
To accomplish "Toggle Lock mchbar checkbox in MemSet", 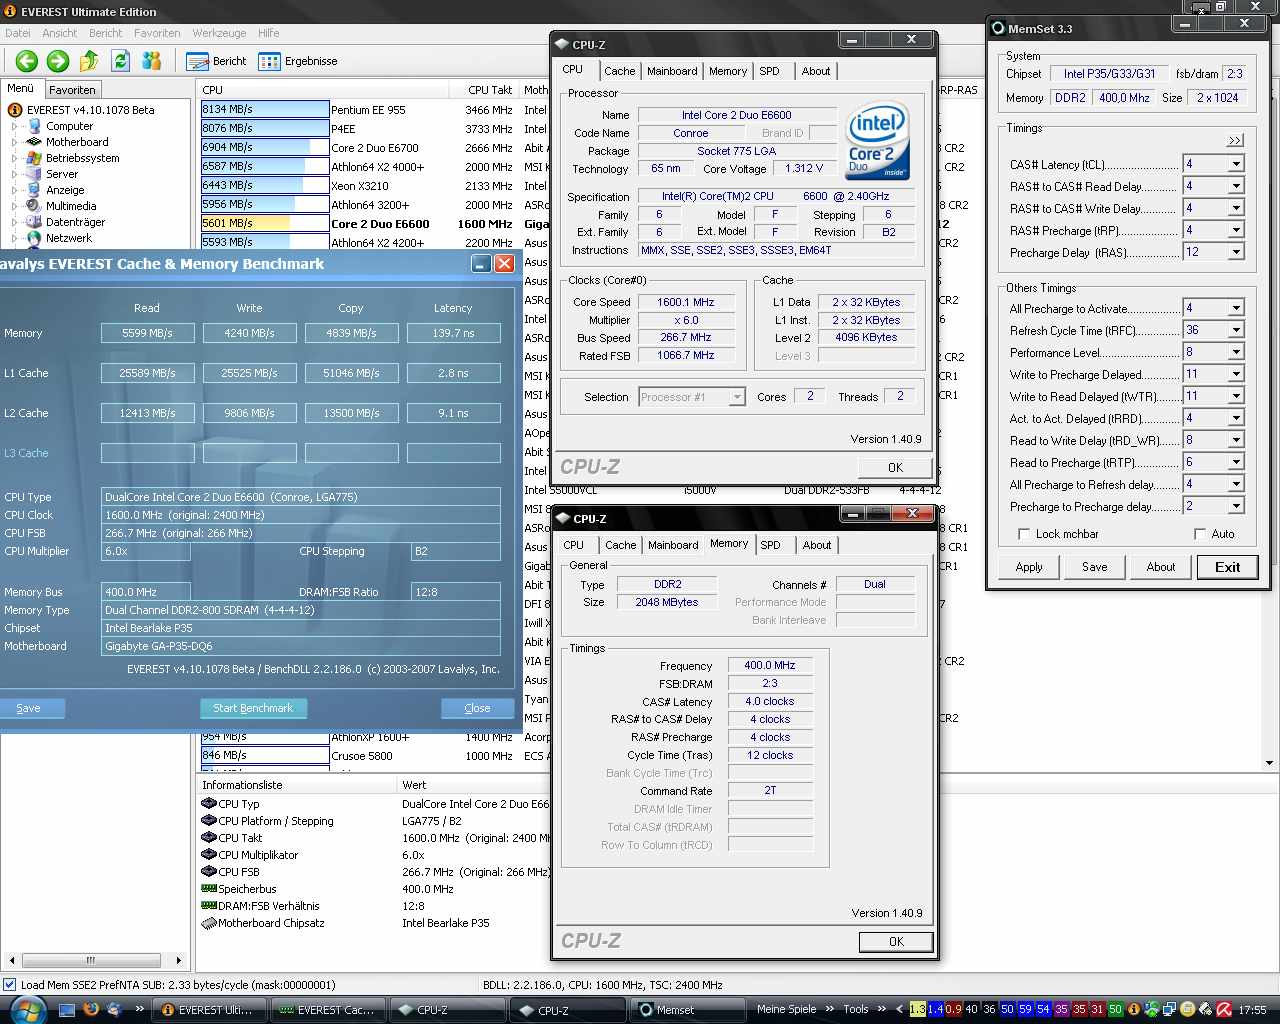I will coord(1023,534).
